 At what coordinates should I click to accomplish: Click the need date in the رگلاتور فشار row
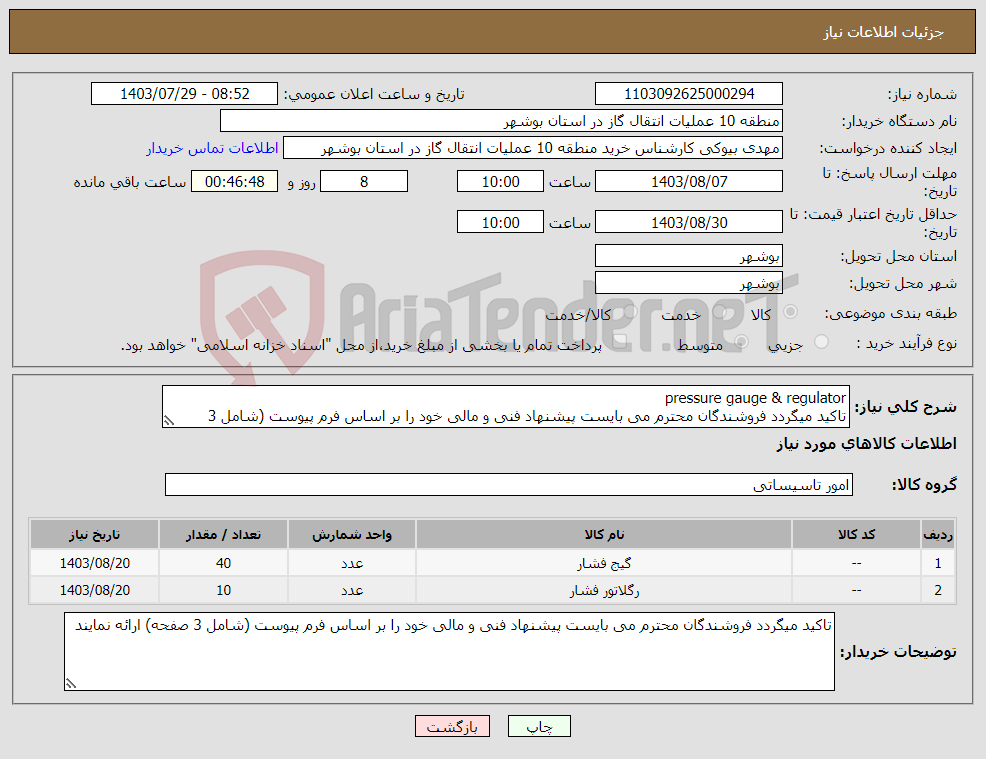tap(94, 590)
